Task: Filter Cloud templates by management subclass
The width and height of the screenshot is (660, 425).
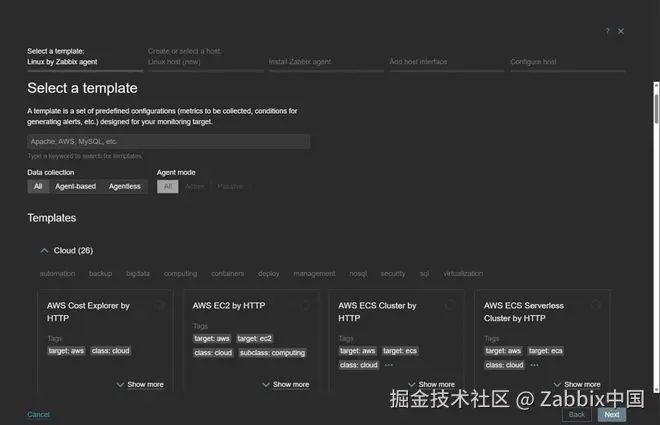Action: tap(314, 274)
